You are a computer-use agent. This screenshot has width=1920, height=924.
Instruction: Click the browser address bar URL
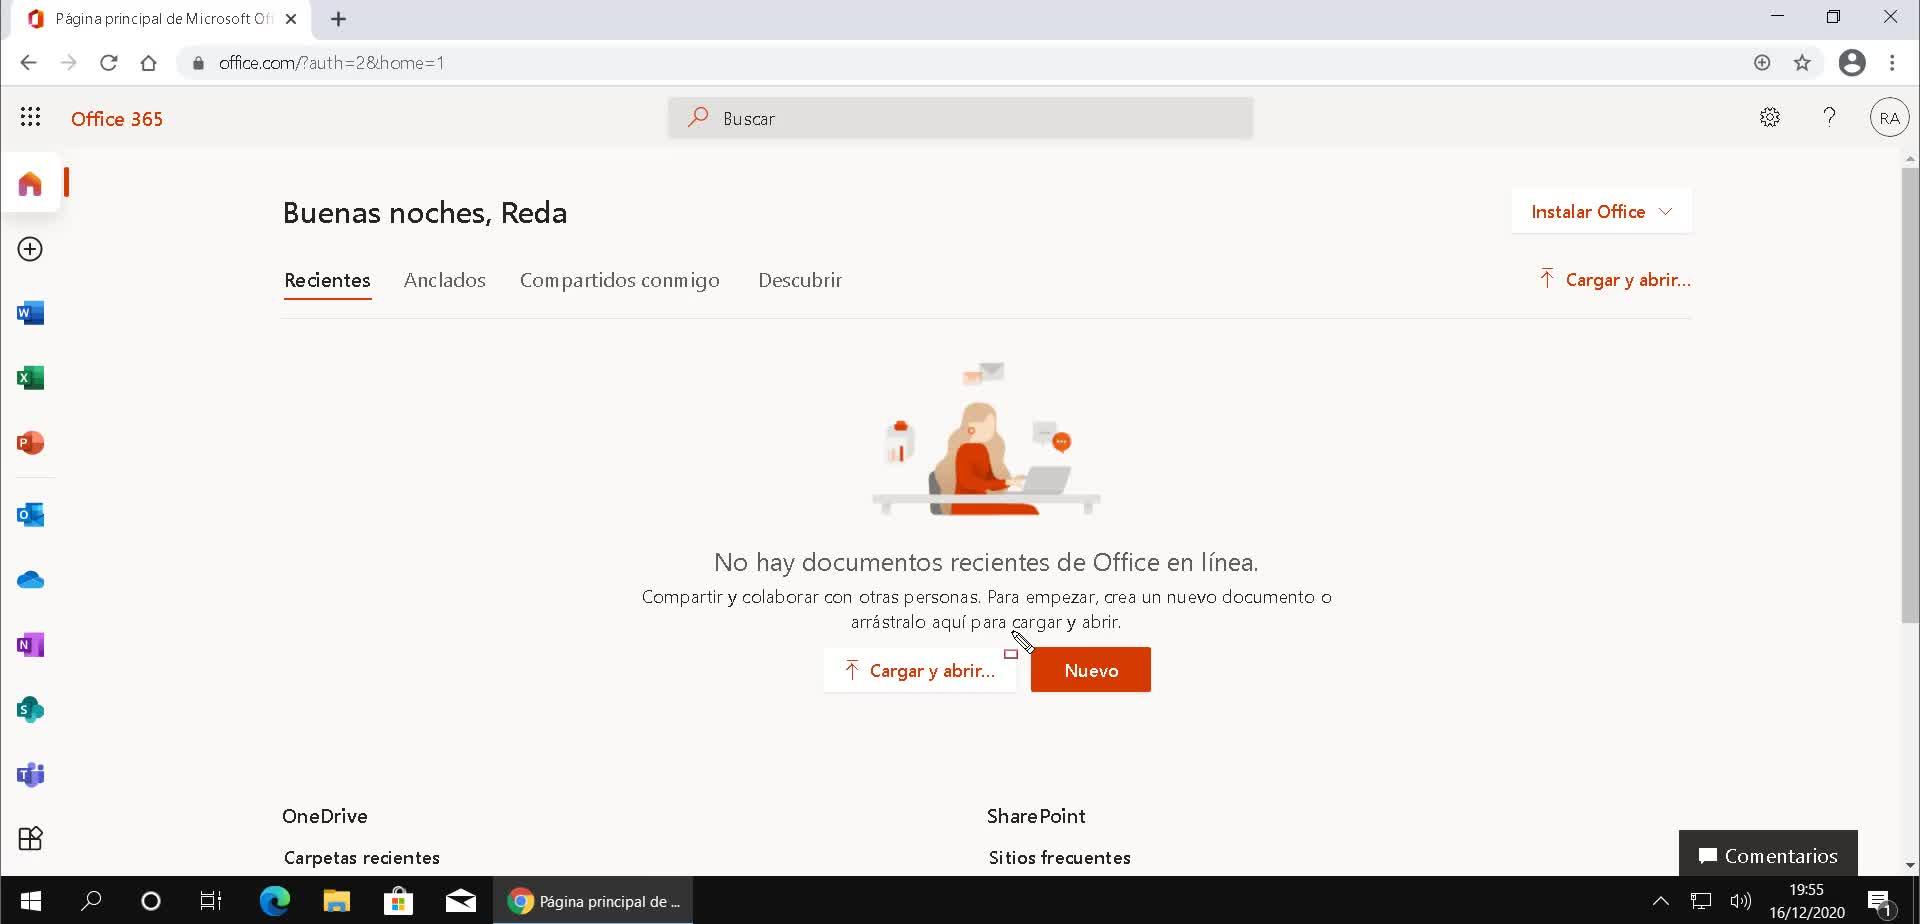pyautogui.click(x=332, y=63)
